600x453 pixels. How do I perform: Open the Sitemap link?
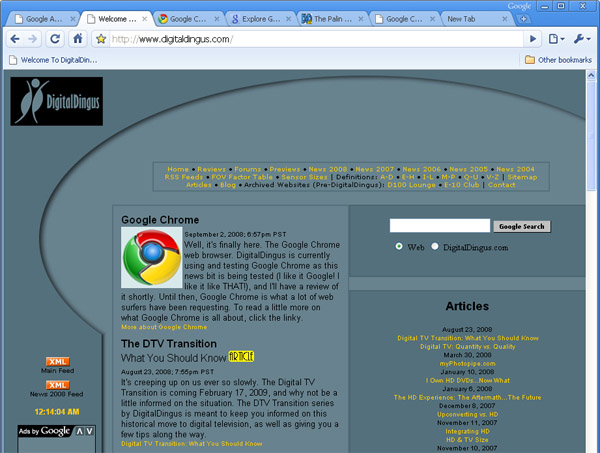point(522,177)
